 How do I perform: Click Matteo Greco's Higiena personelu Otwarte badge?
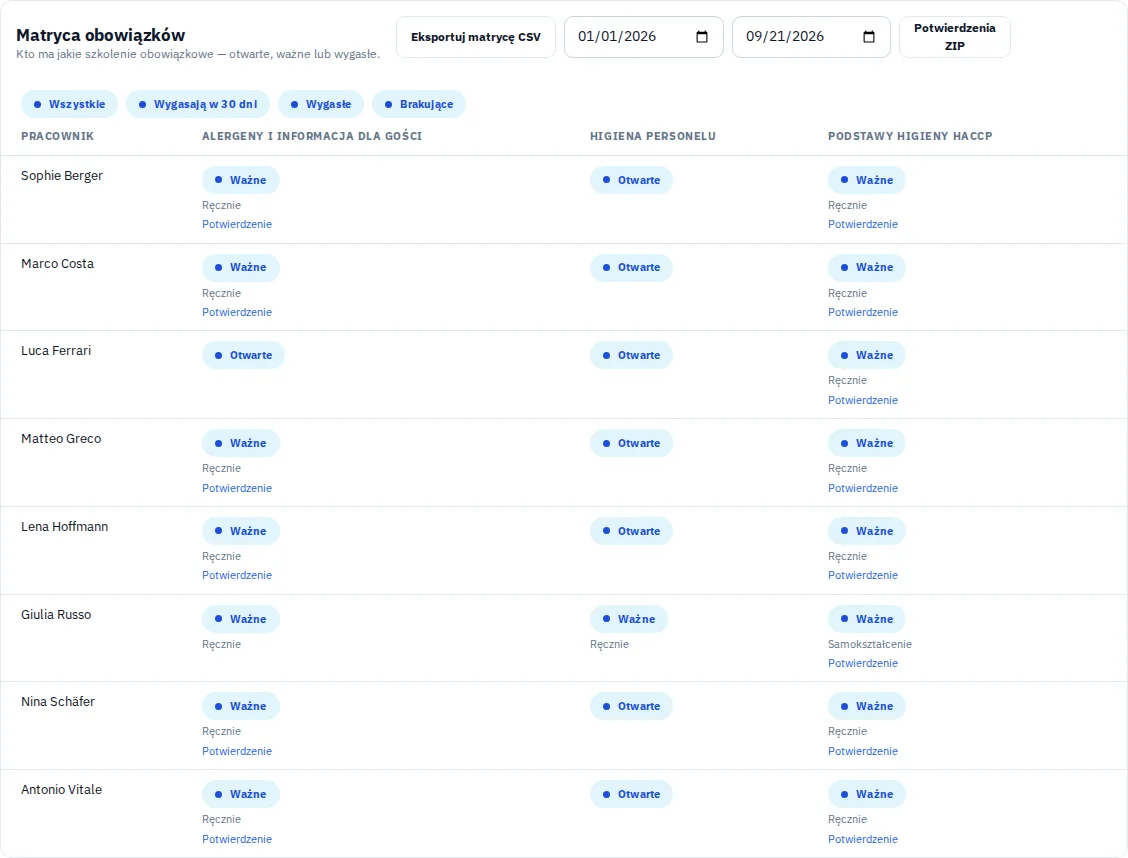[631, 443]
